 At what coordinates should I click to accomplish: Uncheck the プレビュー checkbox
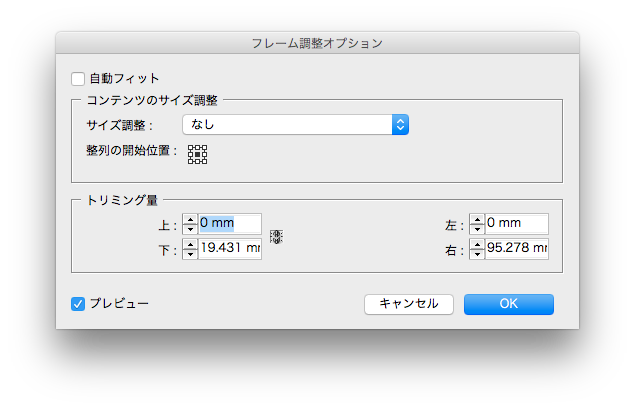(x=78, y=303)
